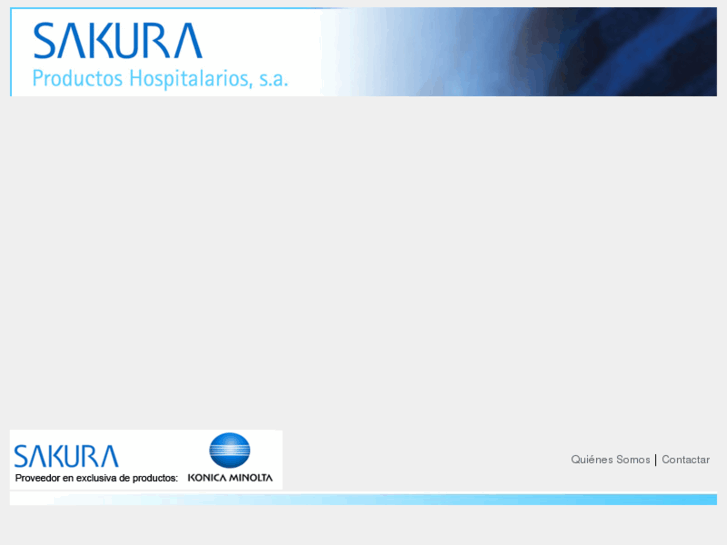Open the Contactar link
This screenshot has width=727, height=545.
[685, 460]
